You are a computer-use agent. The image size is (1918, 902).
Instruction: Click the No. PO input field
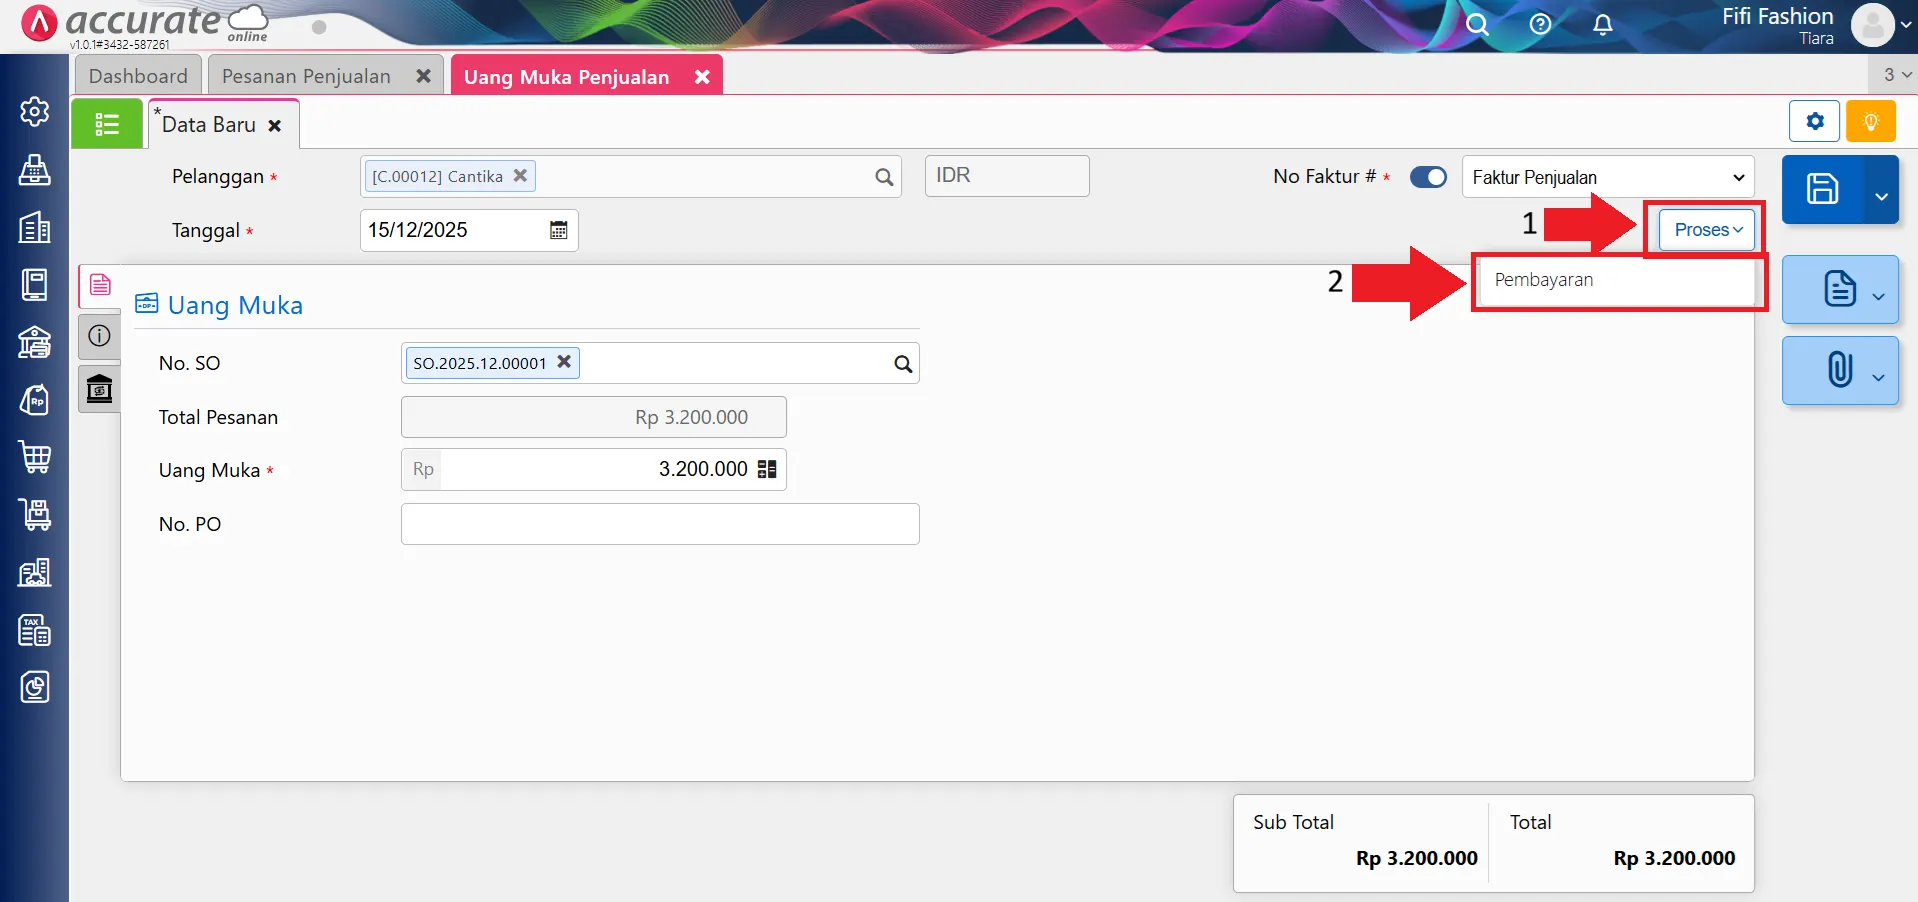(659, 524)
